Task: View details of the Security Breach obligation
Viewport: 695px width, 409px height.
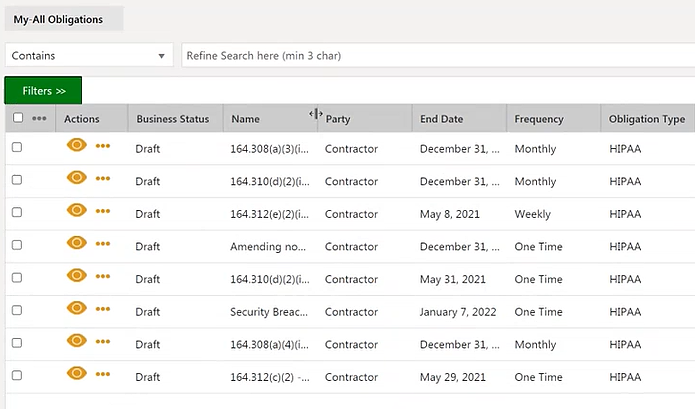Action: [x=77, y=309]
